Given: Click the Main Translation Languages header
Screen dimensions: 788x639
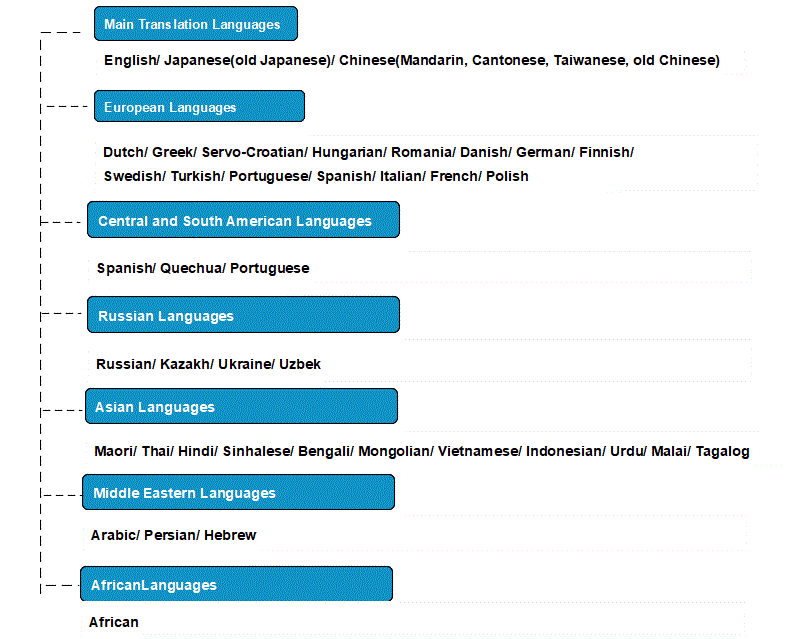Looking at the screenshot, I should (x=196, y=24).
